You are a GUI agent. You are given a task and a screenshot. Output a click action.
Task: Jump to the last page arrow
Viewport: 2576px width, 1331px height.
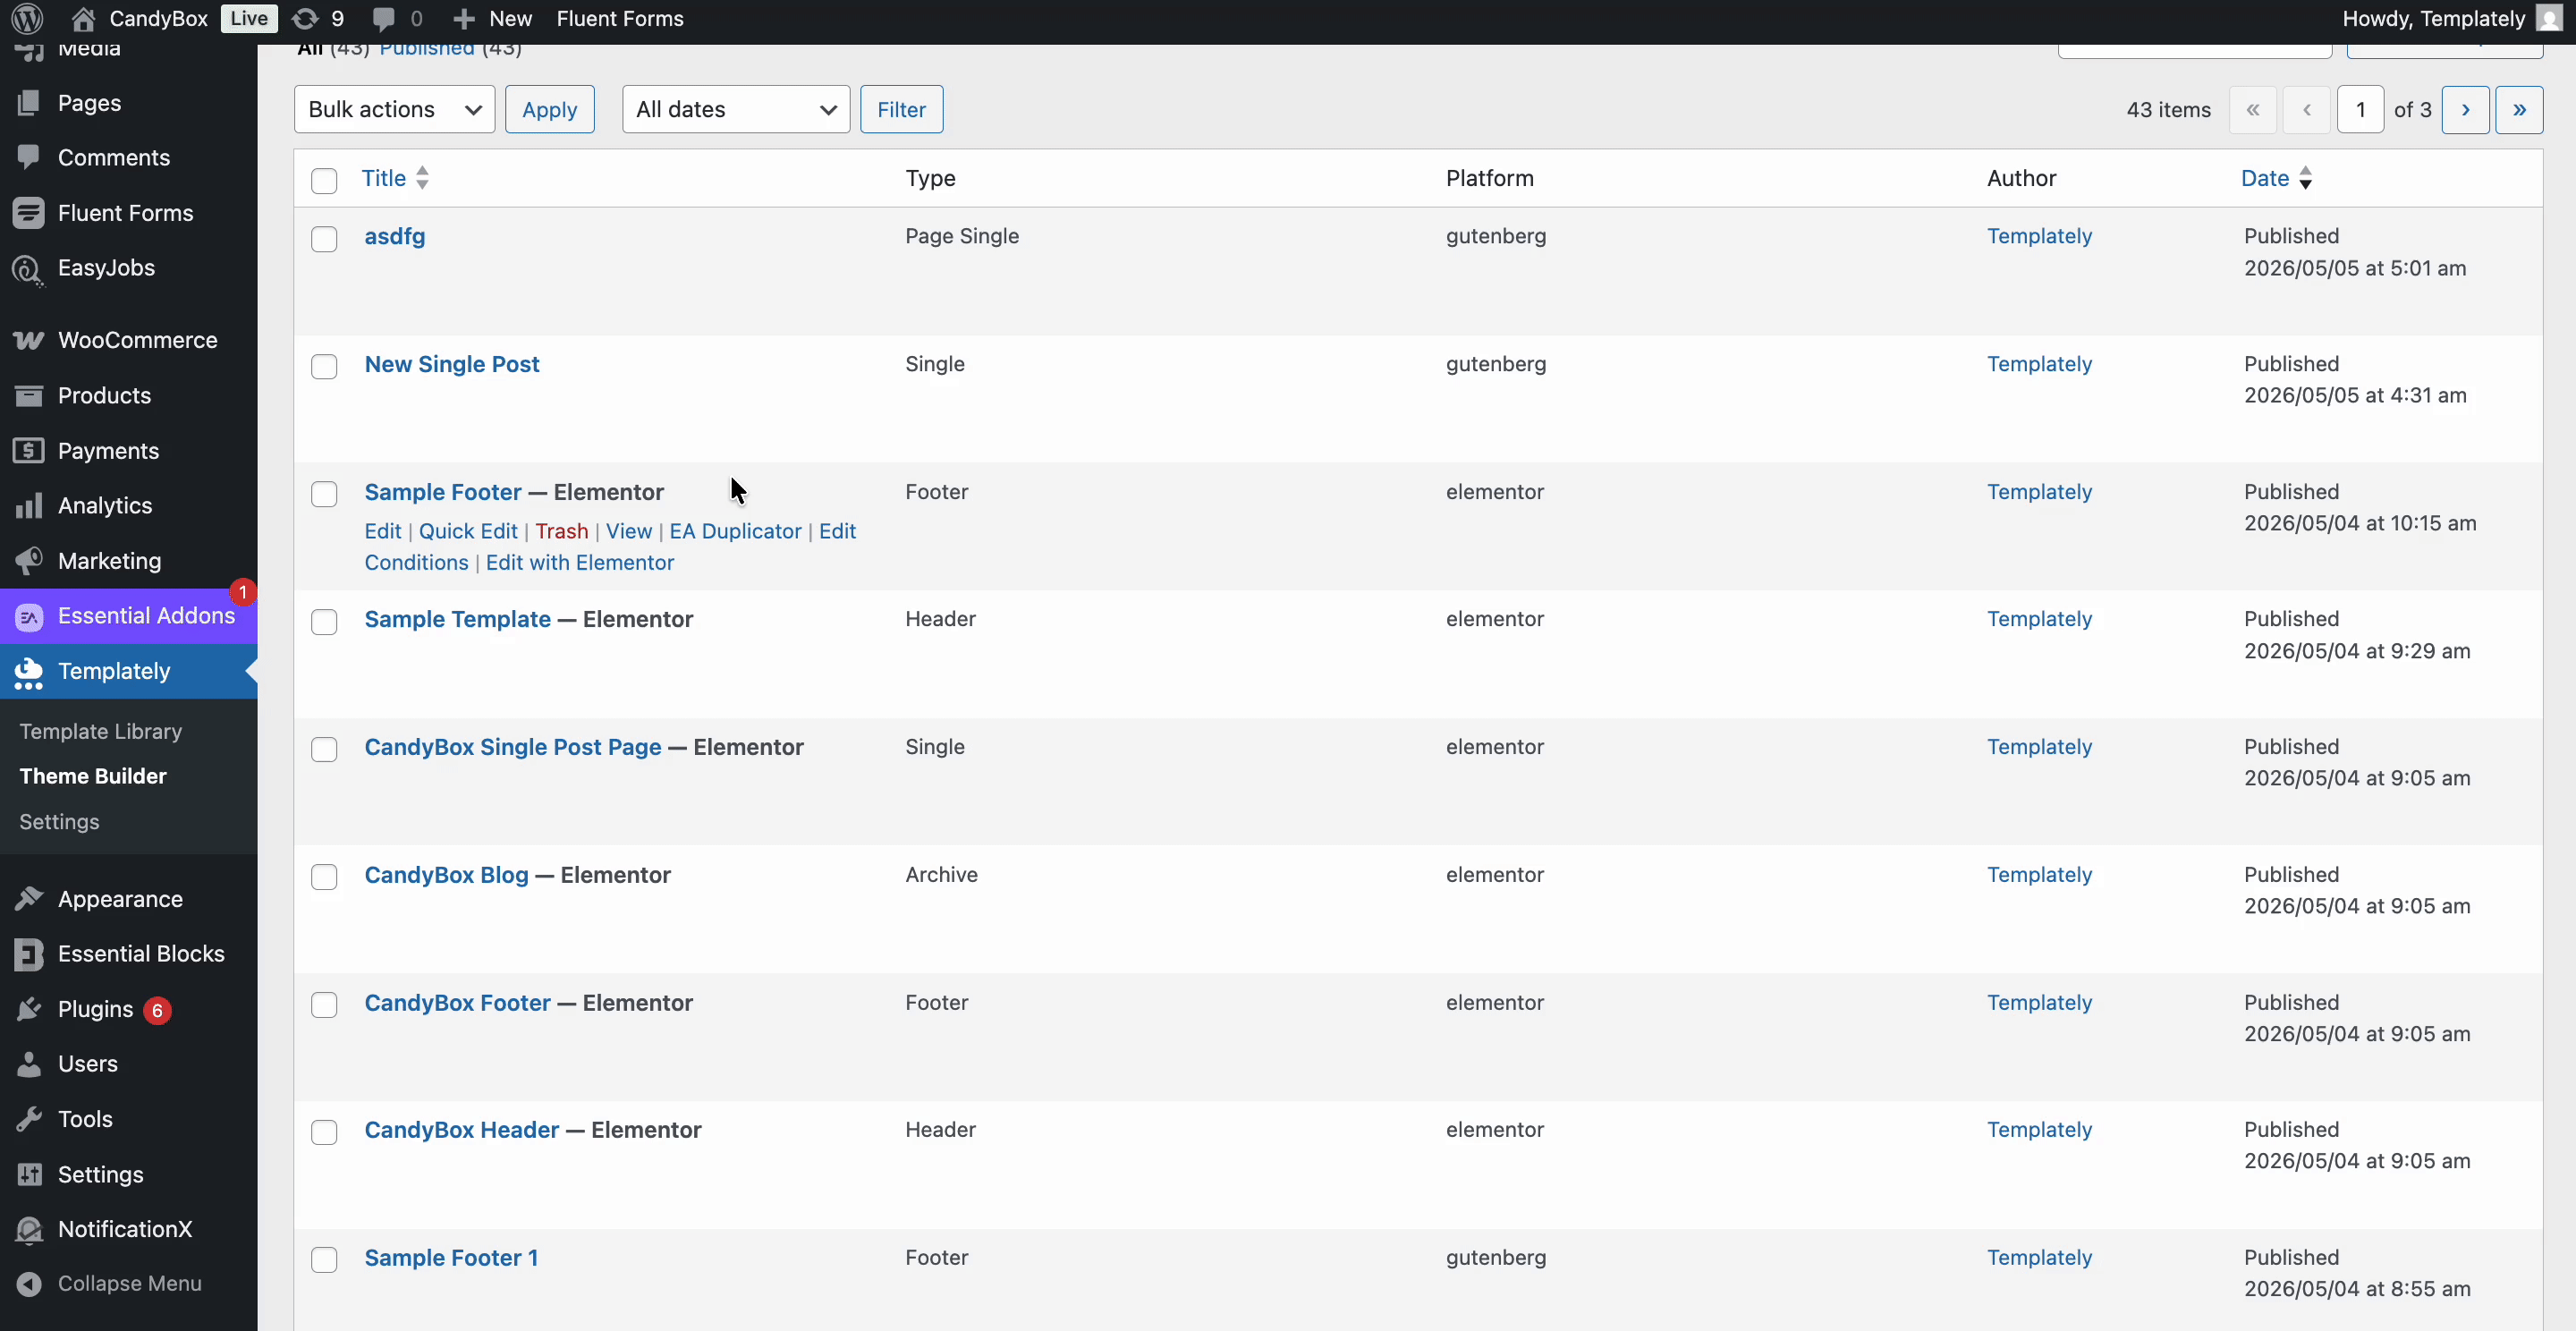point(2519,109)
